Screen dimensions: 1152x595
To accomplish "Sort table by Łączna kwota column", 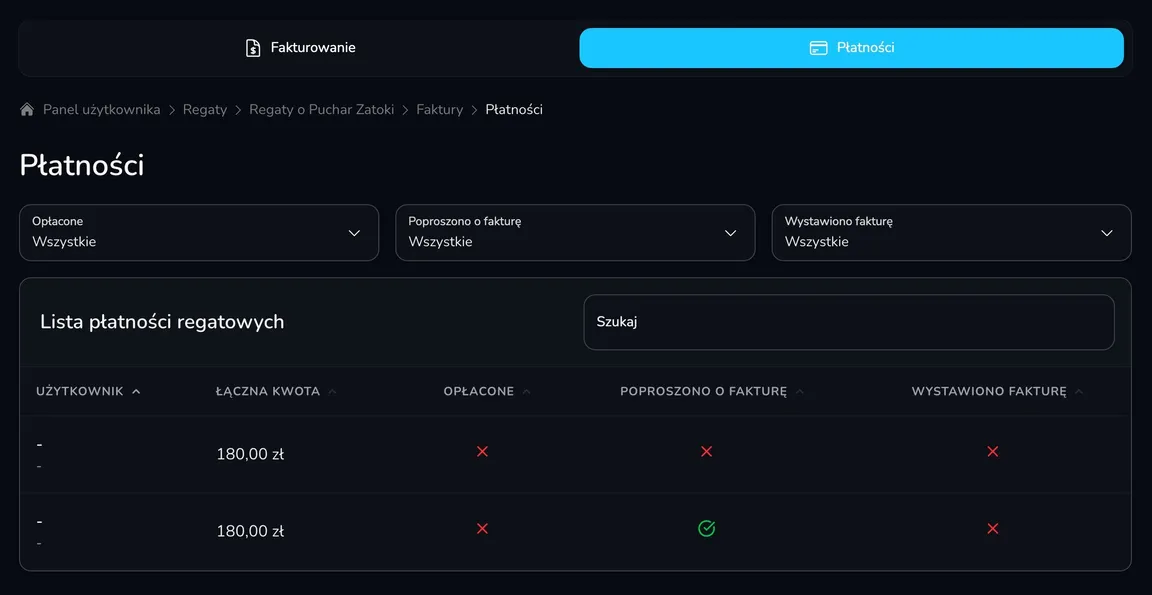I will [276, 392].
